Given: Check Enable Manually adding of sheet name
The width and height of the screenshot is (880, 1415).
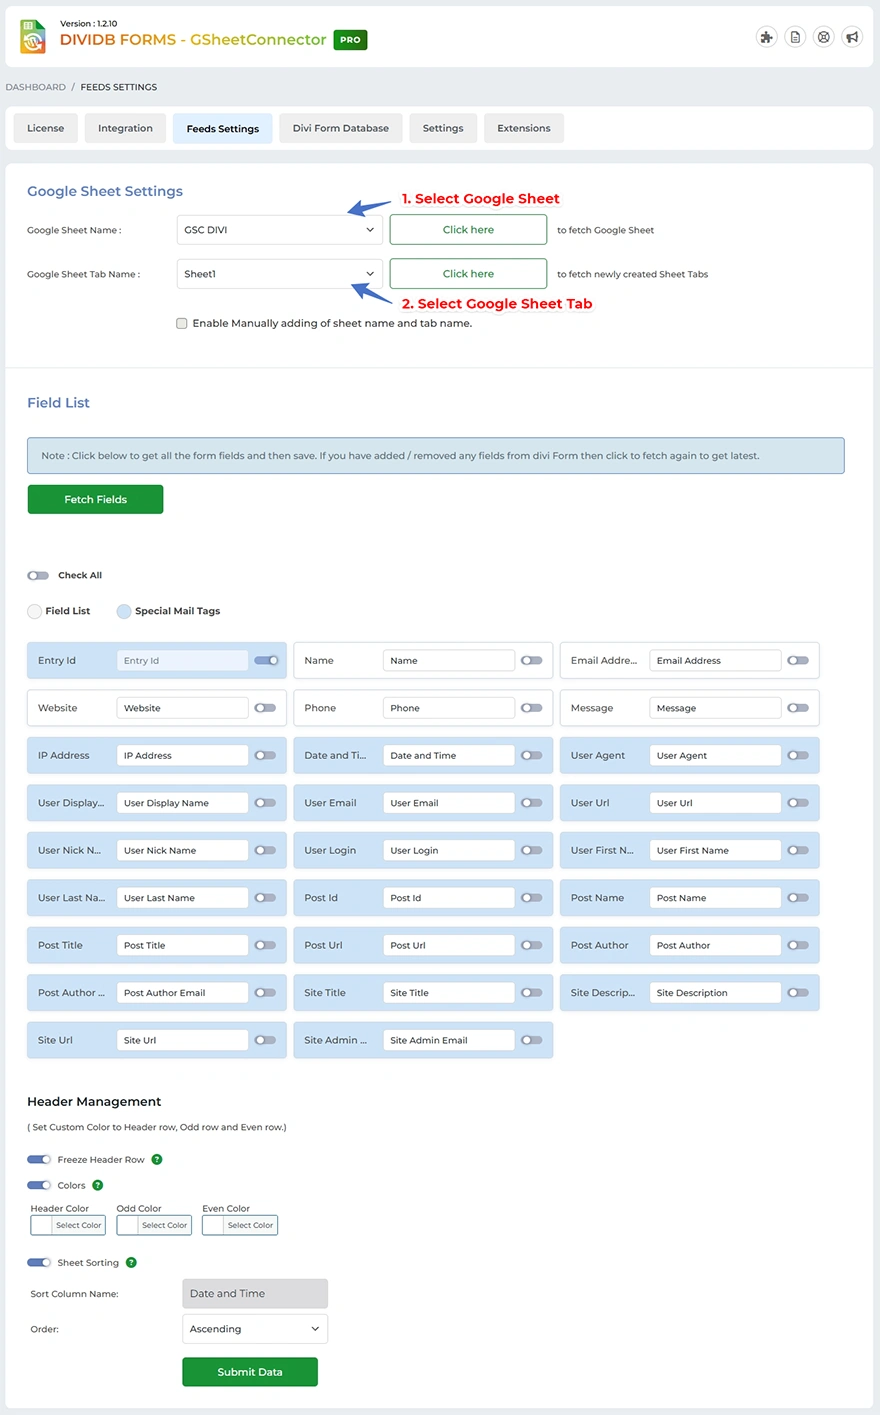Looking at the screenshot, I should click(x=181, y=323).
